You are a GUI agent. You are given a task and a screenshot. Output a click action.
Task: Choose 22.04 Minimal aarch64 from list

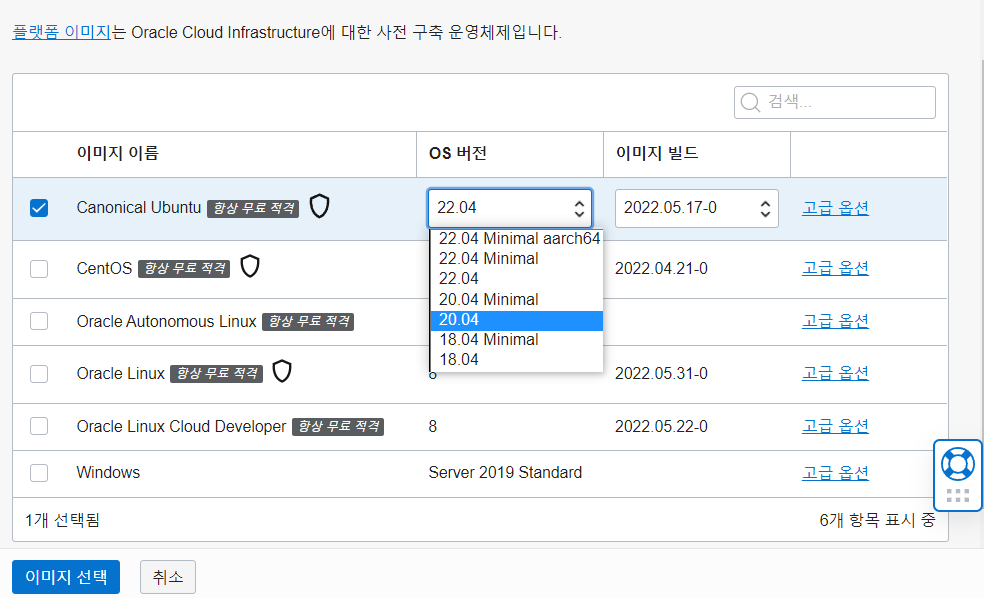coord(516,238)
